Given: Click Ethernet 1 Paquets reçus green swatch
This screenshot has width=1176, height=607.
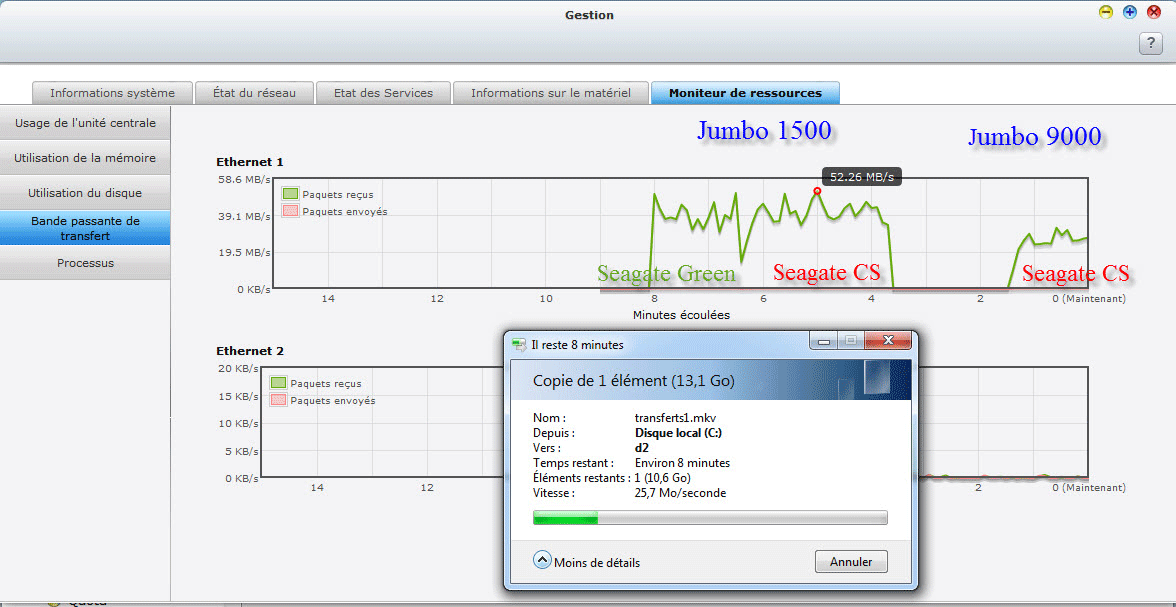Looking at the screenshot, I should (x=290, y=194).
